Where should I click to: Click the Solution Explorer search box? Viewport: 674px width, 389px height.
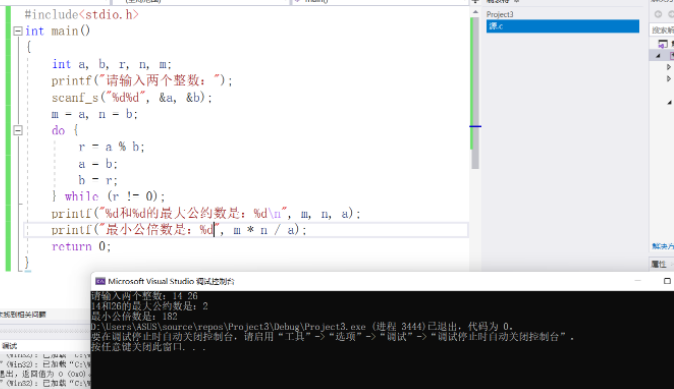pos(662,30)
